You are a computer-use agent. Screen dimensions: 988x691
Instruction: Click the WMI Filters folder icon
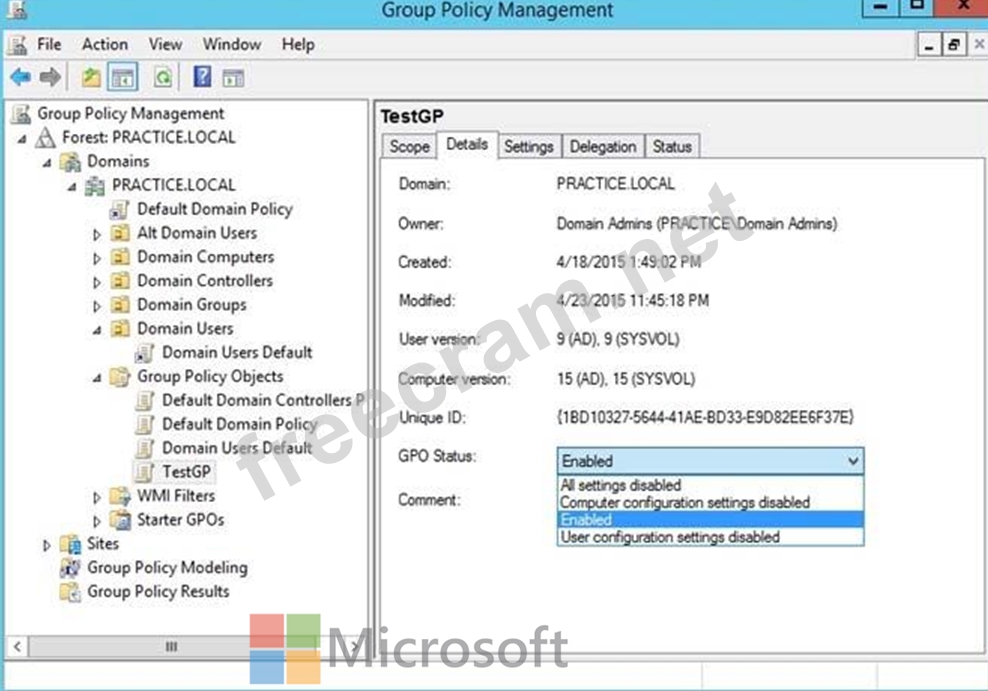pos(120,496)
